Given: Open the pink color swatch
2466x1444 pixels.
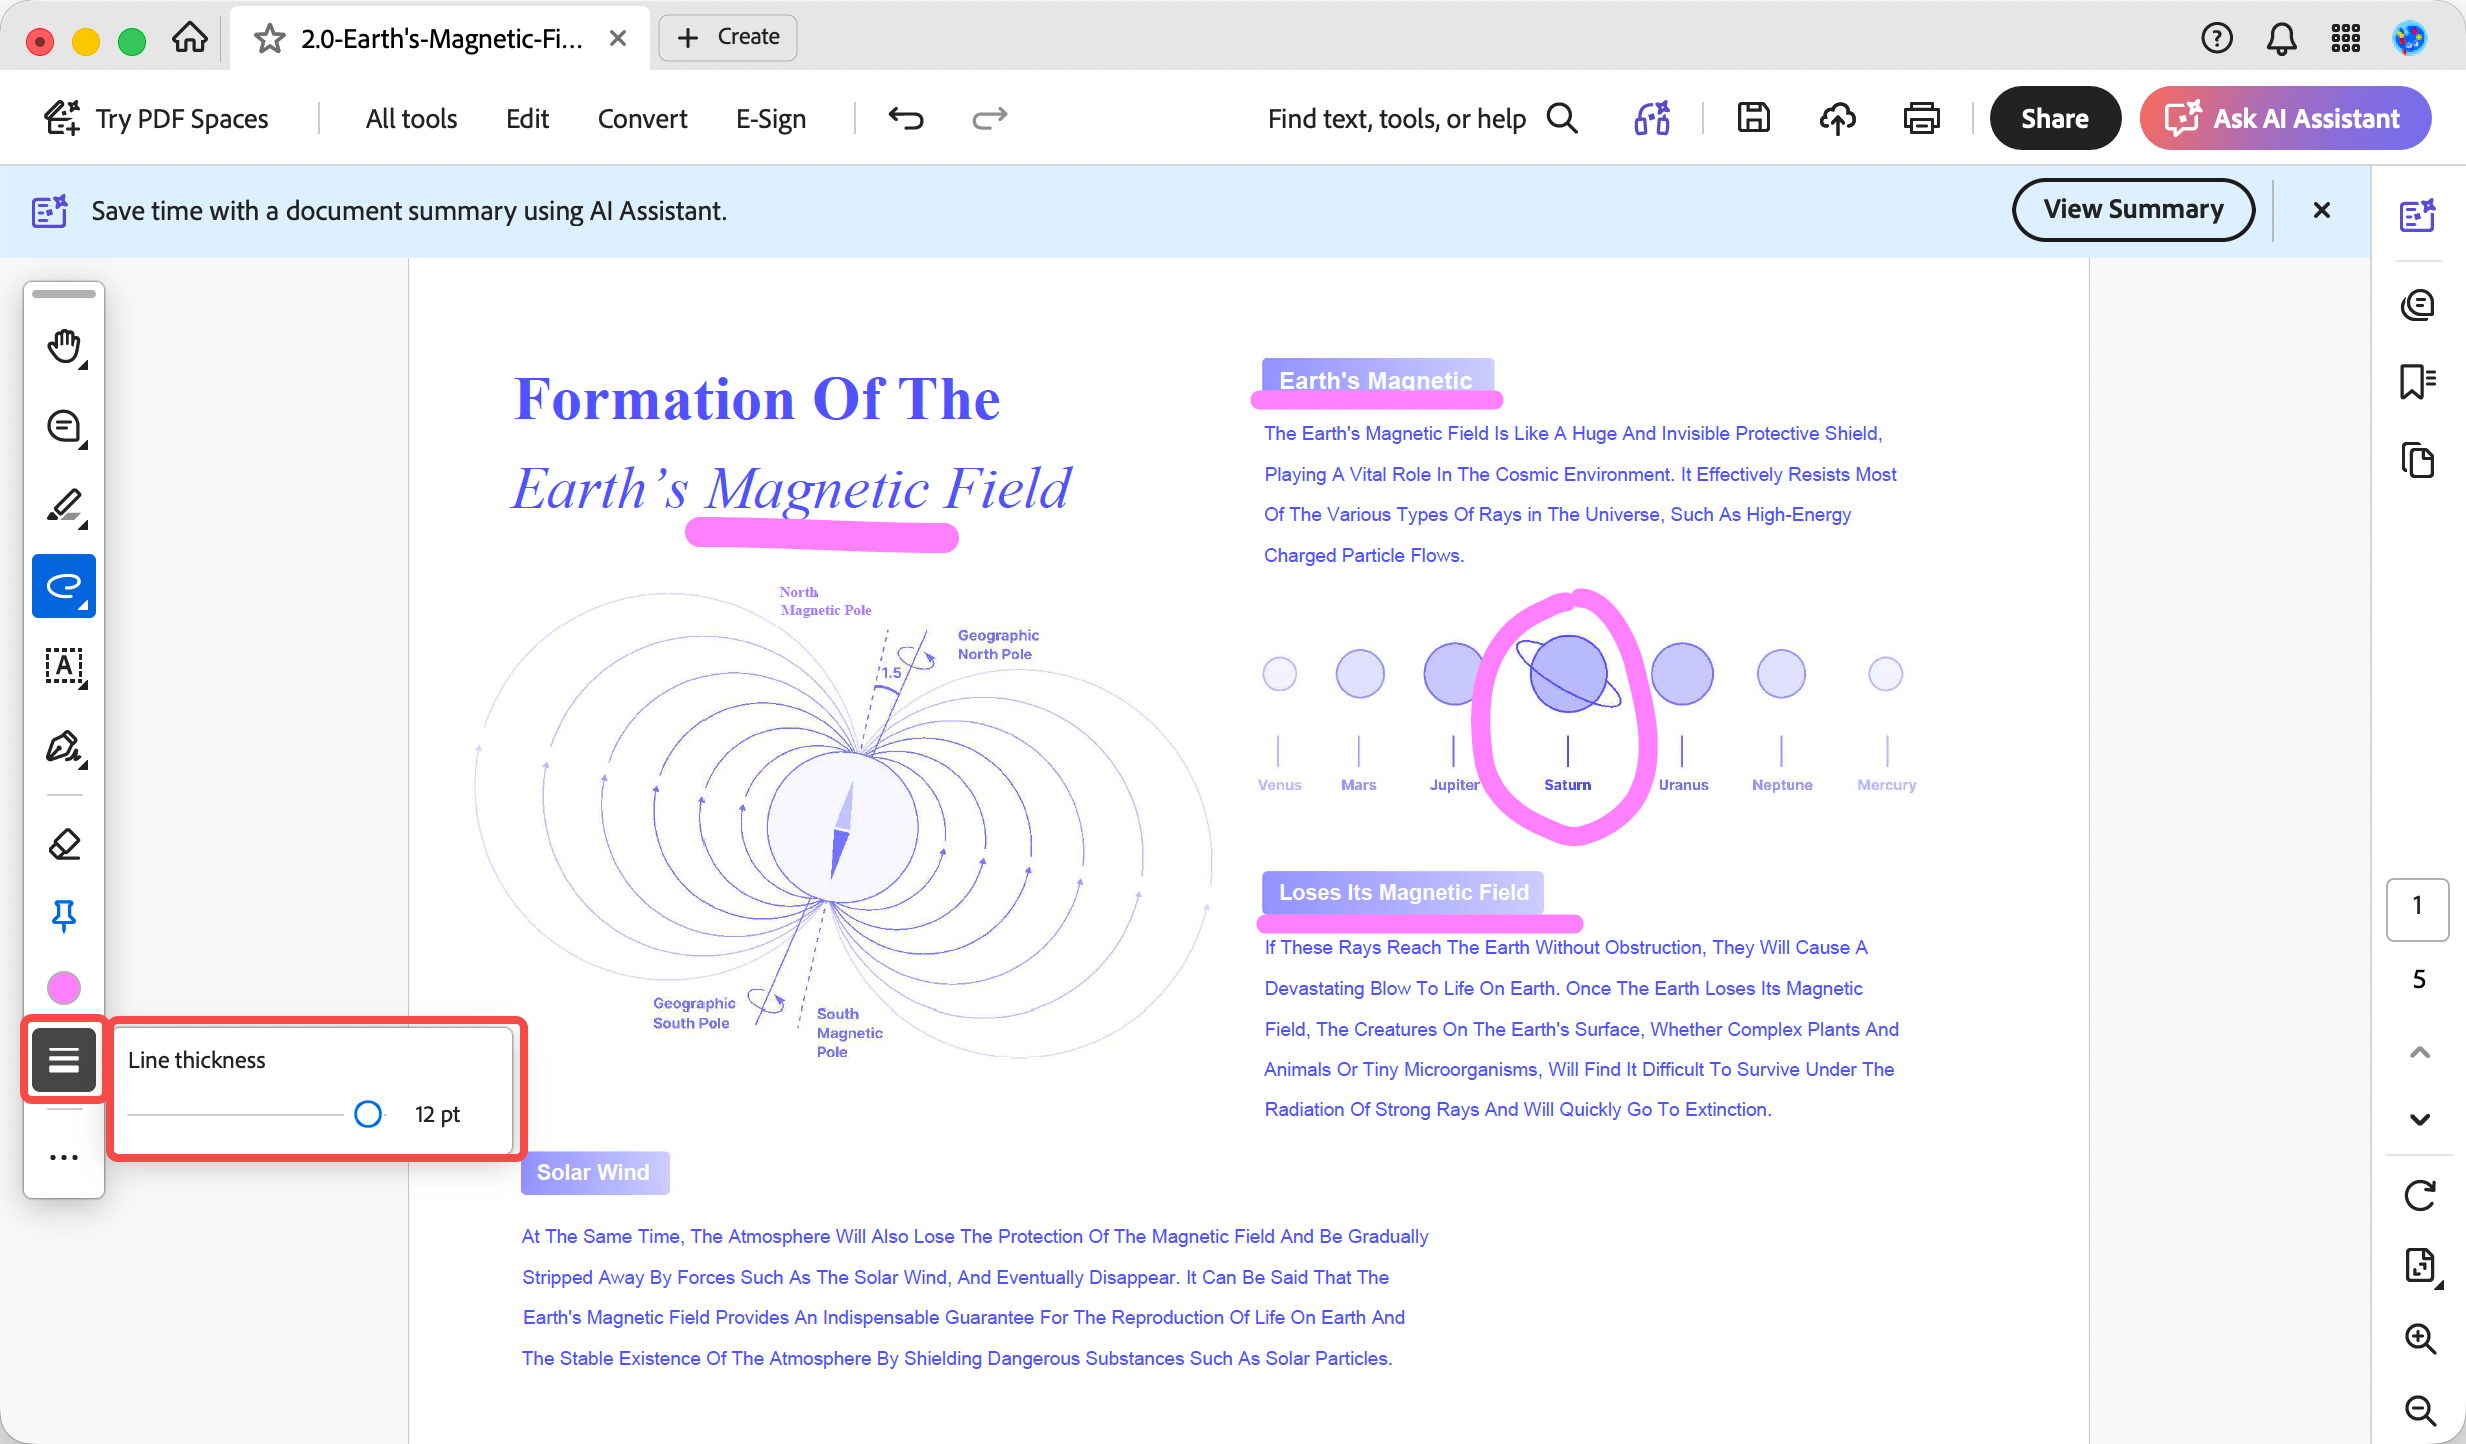Looking at the screenshot, I should tap(64, 988).
